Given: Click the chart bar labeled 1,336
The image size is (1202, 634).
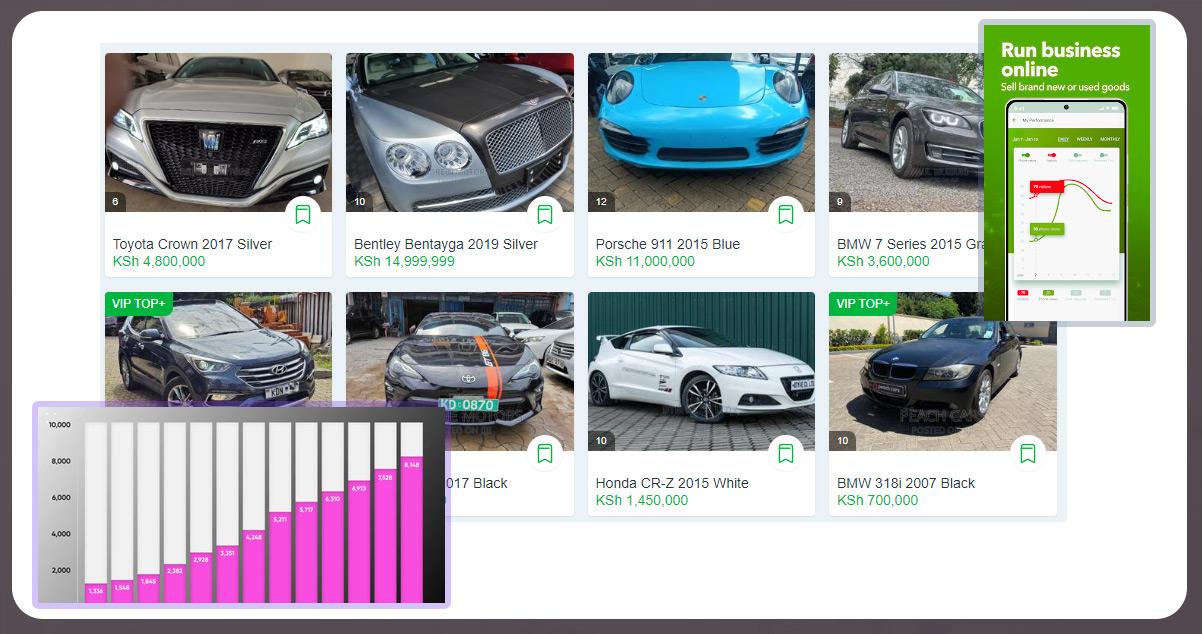Looking at the screenshot, I should pyautogui.click(x=96, y=593).
